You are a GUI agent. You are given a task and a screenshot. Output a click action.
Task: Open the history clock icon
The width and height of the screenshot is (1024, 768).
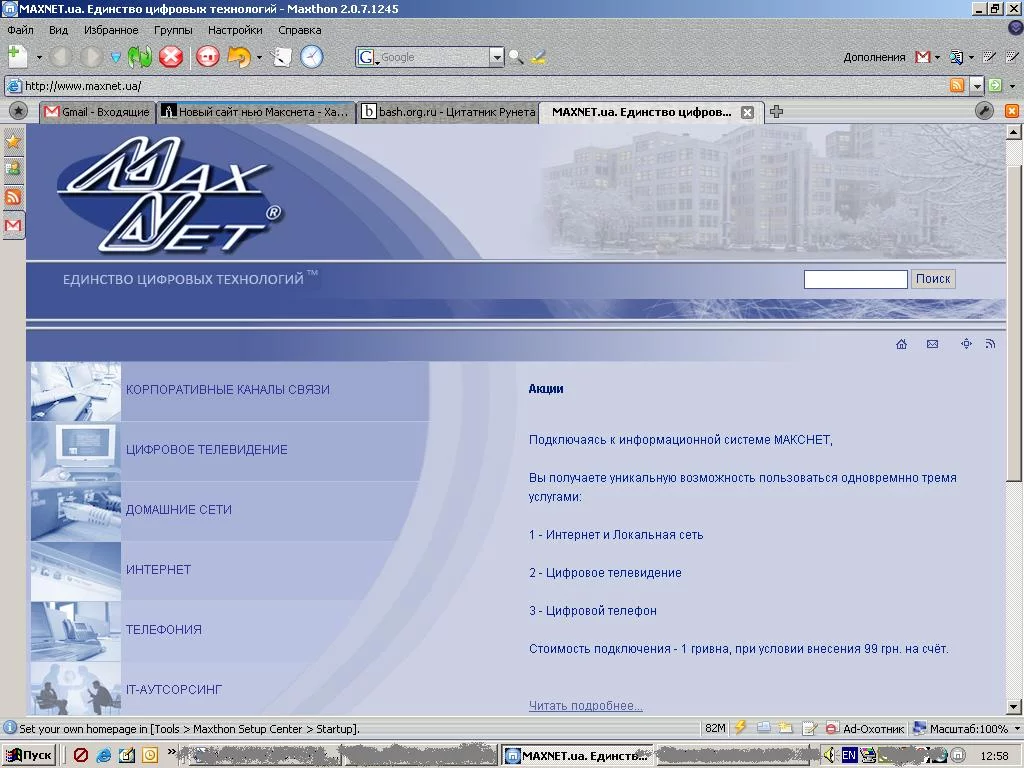tap(312, 57)
